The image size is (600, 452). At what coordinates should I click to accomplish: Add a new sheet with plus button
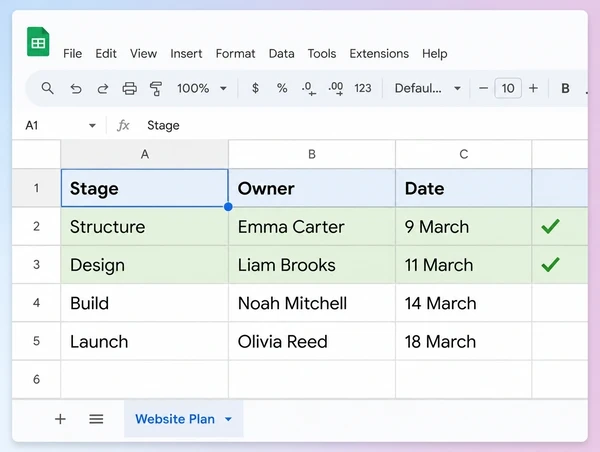[60, 419]
